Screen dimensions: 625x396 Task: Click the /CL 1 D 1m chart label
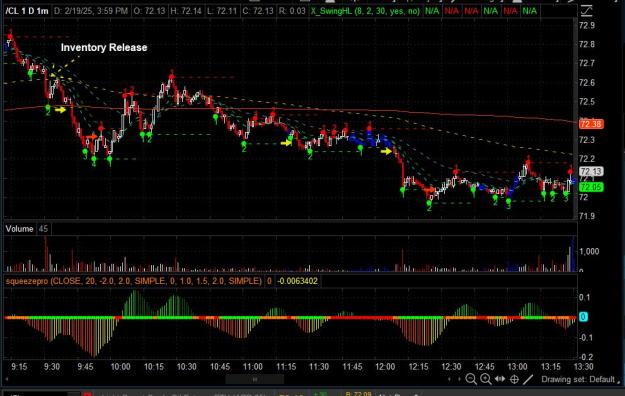coord(27,11)
